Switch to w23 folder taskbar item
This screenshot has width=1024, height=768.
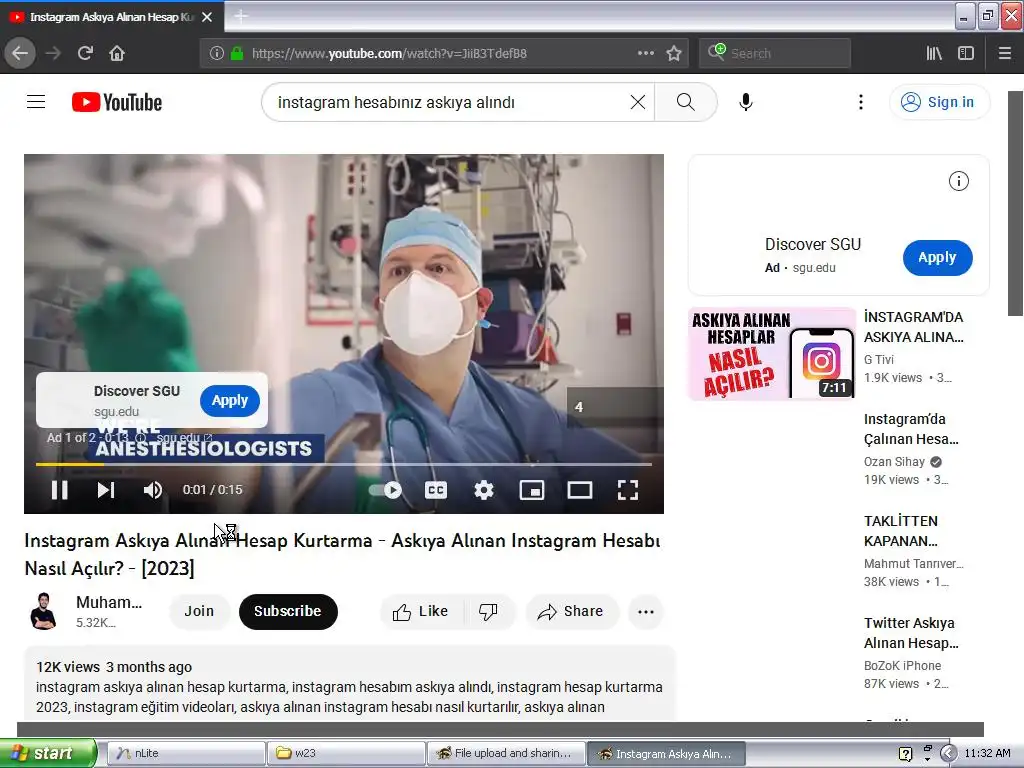(346, 753)
